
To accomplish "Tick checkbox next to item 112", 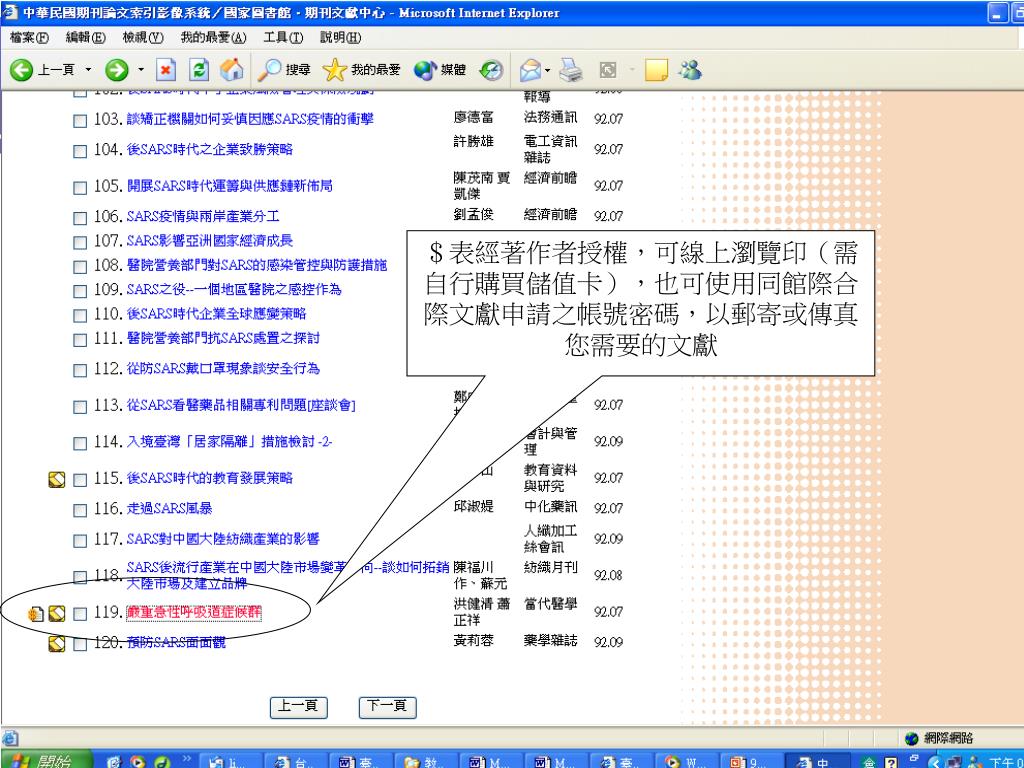I will pos(80,370).
